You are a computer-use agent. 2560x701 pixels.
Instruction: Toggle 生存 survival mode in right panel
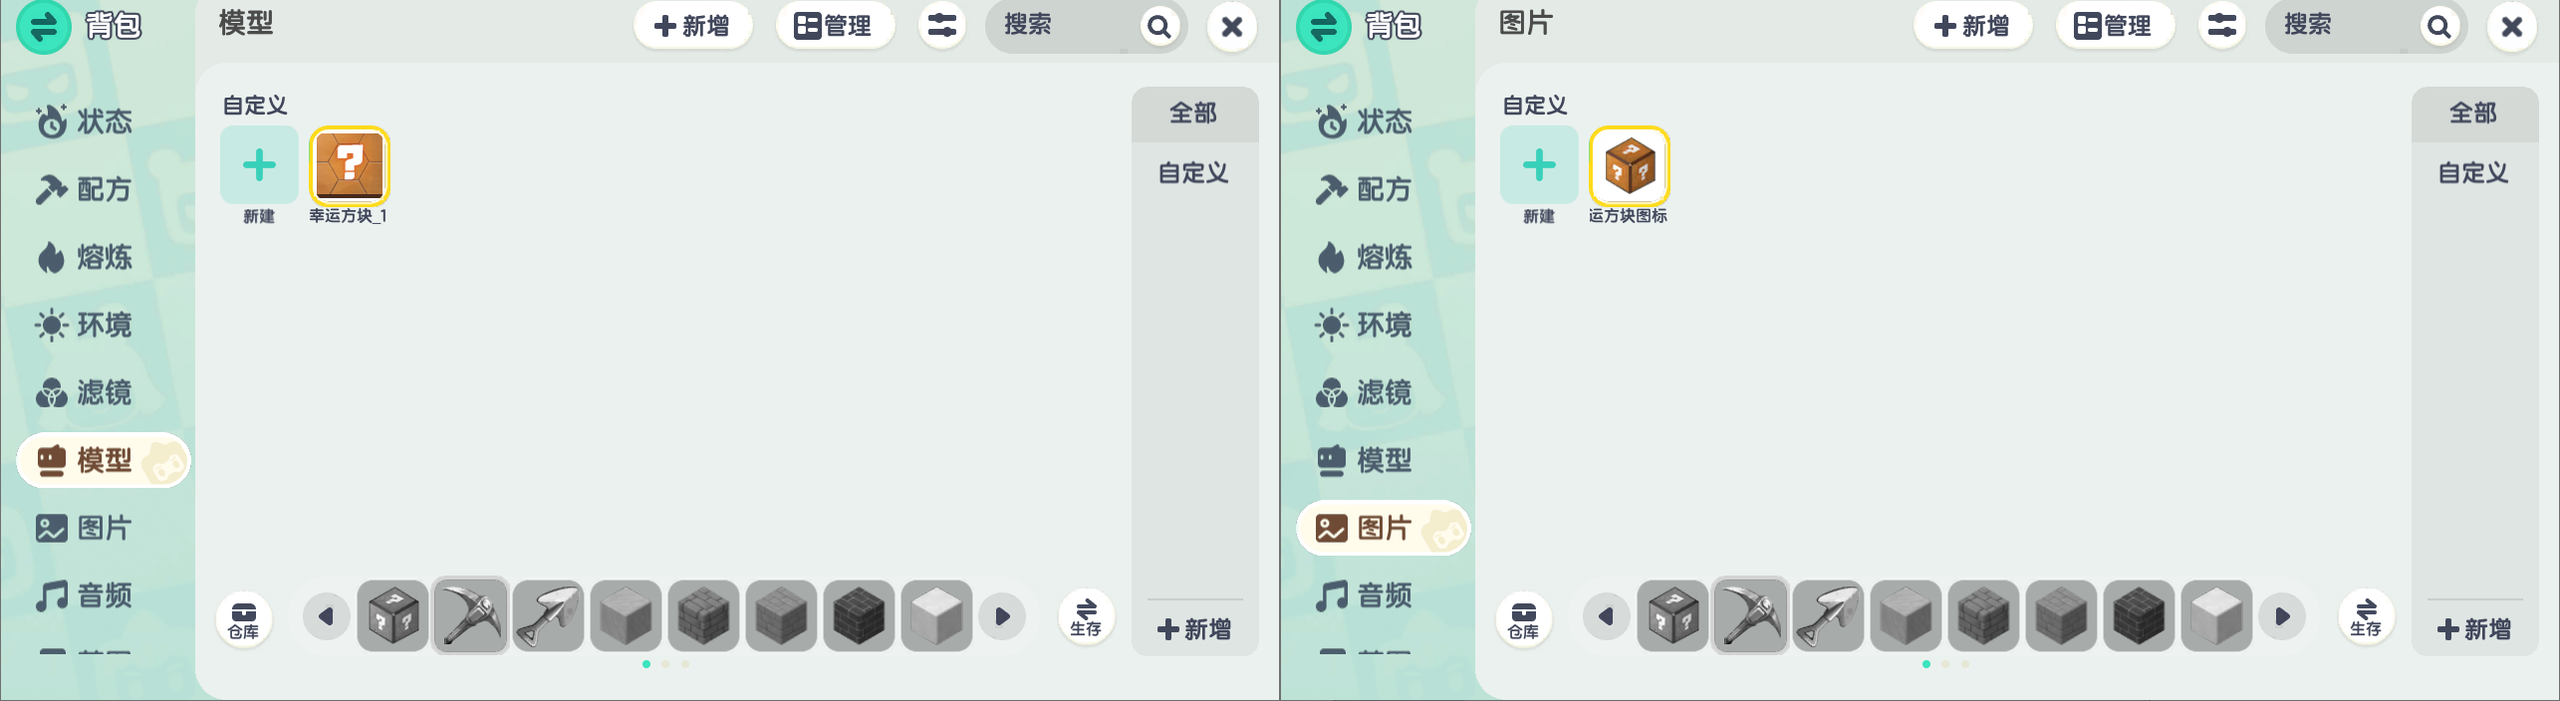point(2365,617)
